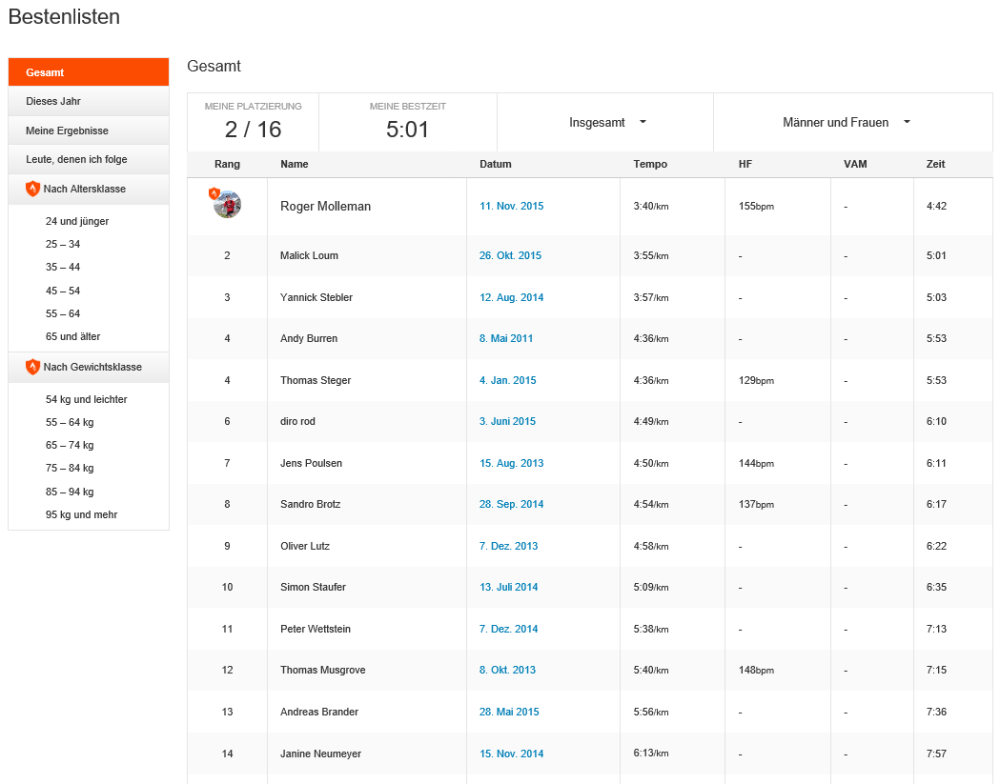The width and height of the screenshot is (1000, 784).
Task: Click the Datum column header
Action: click(495, 164)
